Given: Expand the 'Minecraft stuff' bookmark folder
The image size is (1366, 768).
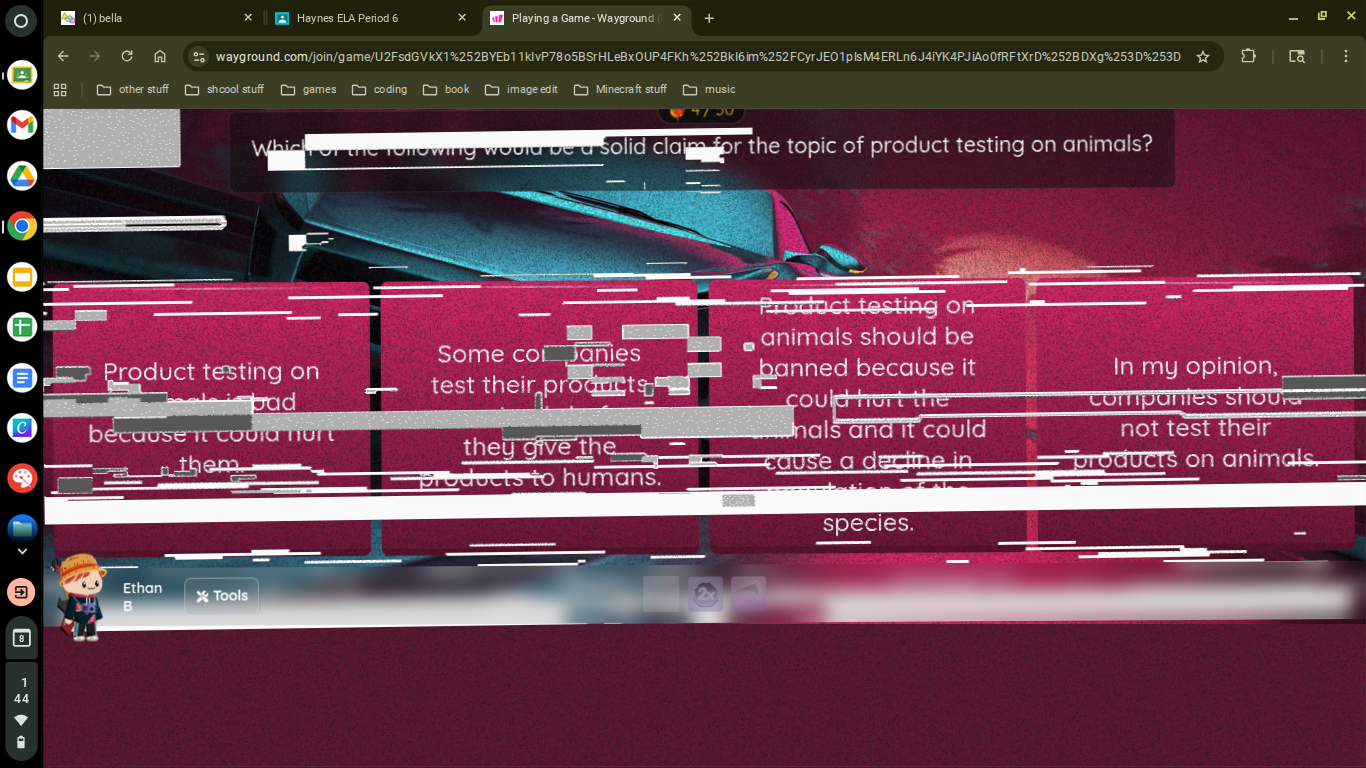Looking at the screenshot, I should 620,90.
